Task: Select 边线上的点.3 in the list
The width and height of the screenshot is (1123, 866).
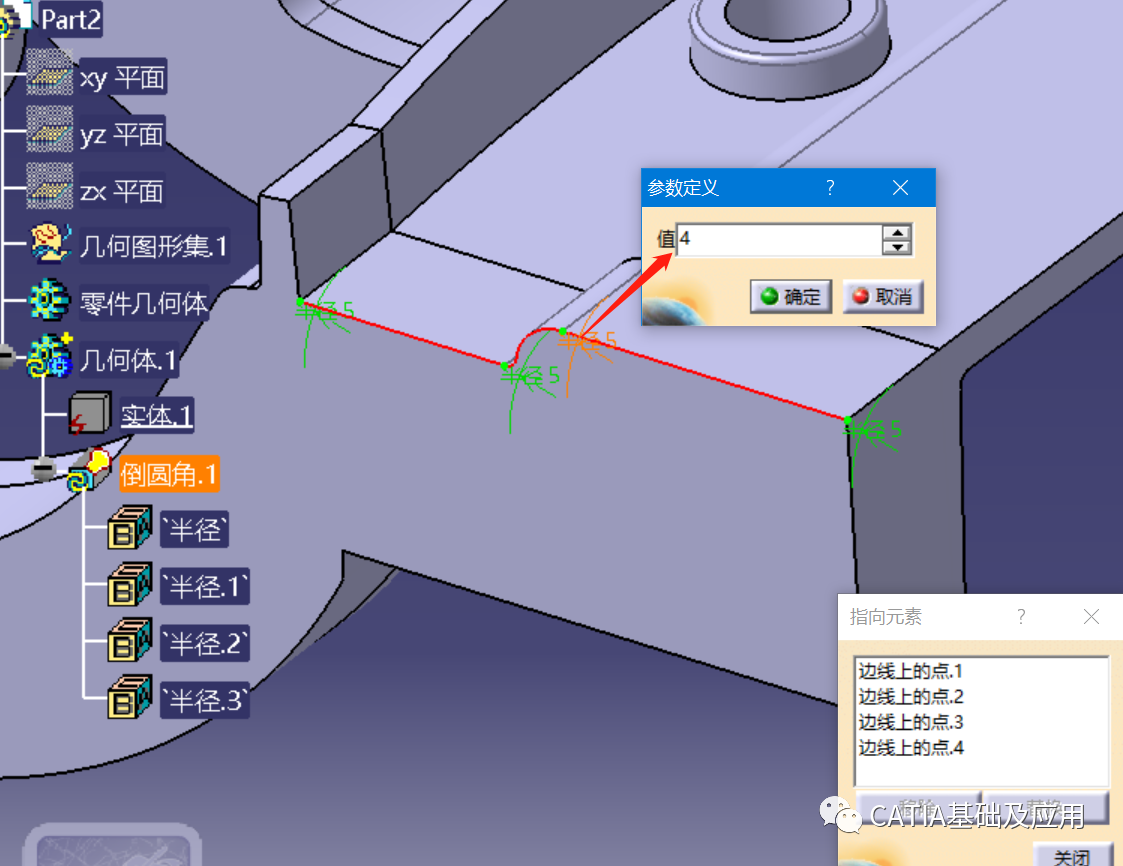Action: tap(910, 722)
